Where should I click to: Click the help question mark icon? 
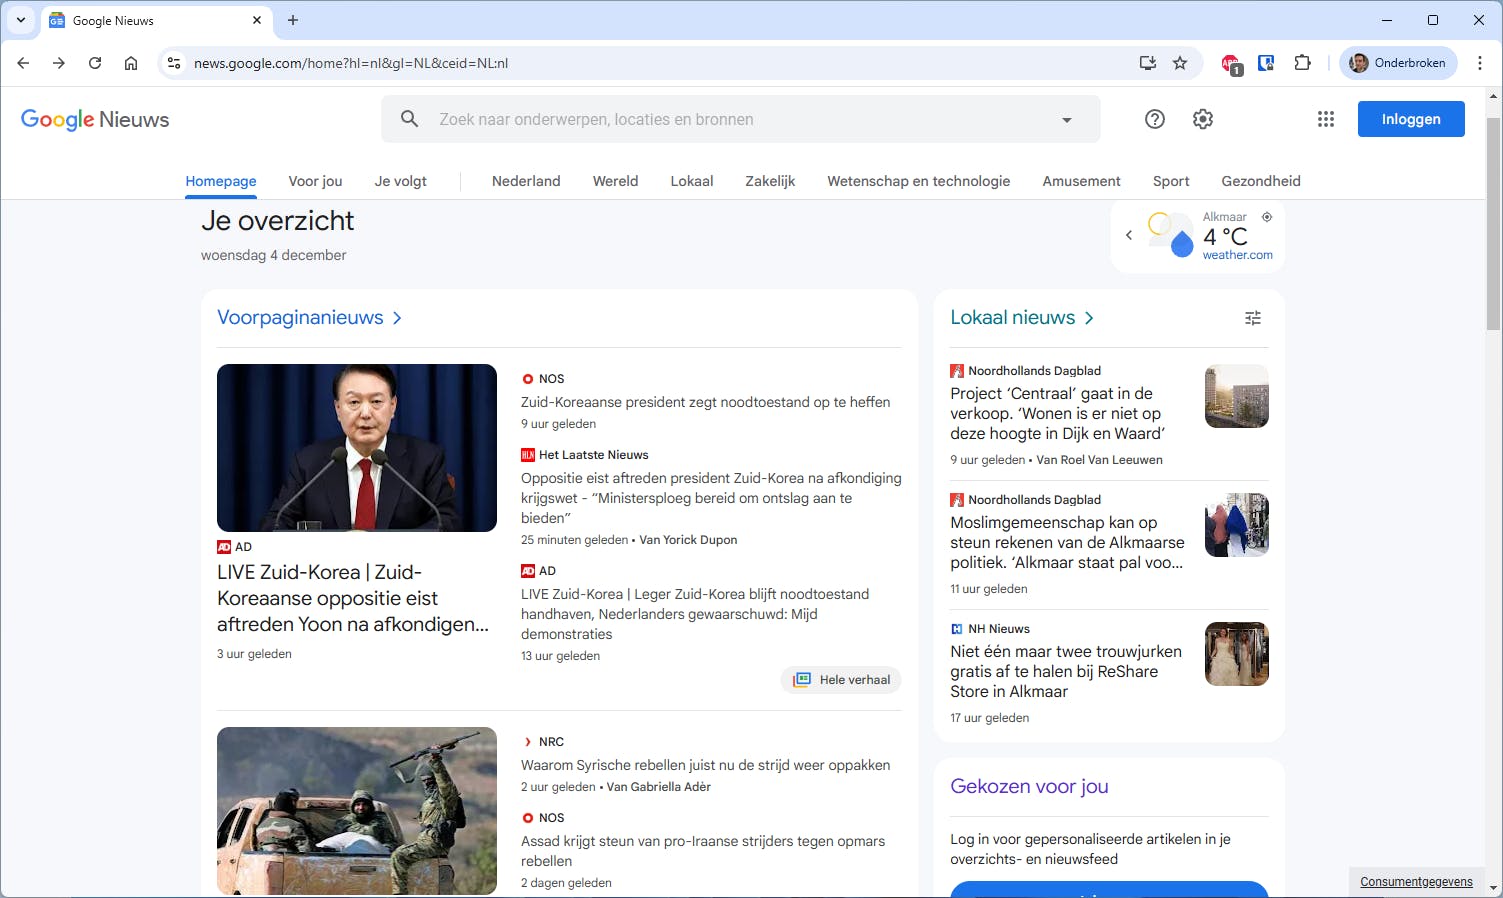(1154, 119)
